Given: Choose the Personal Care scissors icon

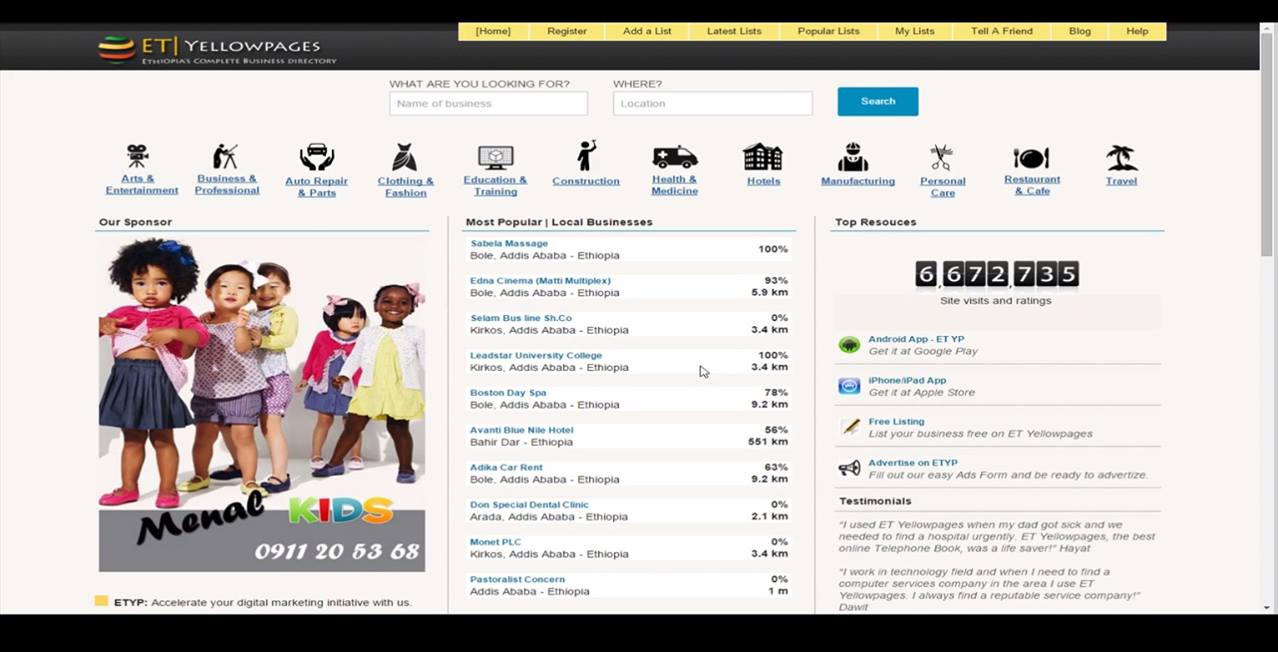Looking at the screenshot, I should point(941,157).
